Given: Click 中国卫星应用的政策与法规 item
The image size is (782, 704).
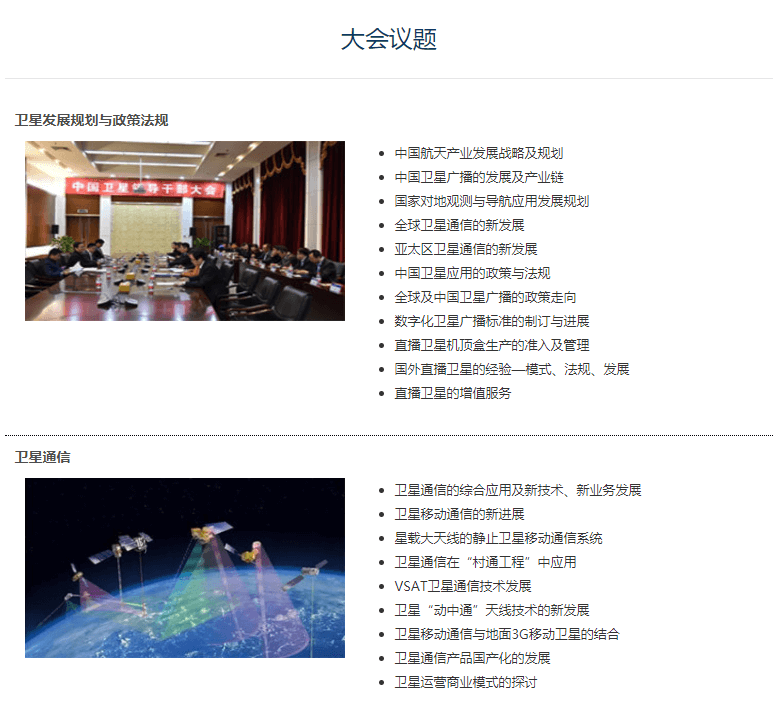Looking at the screenshot, I should [472, 273].
